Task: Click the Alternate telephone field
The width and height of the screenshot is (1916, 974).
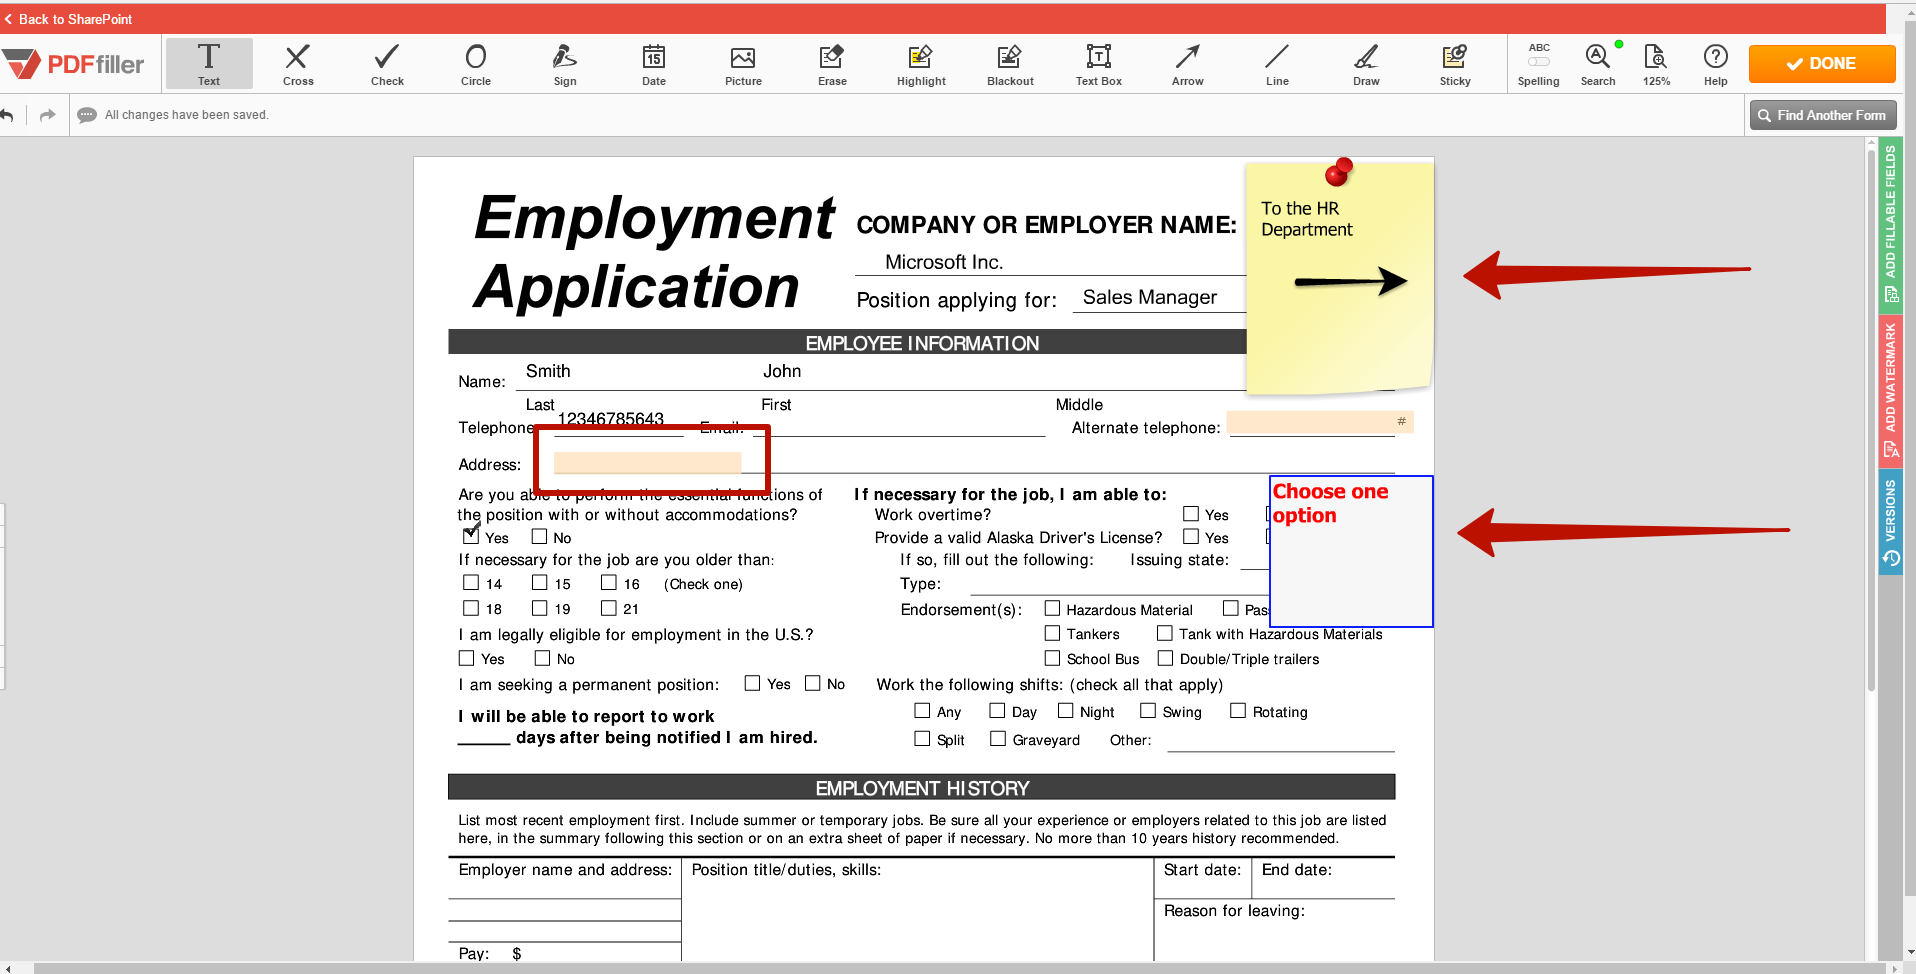Action: pos(1320,422)
